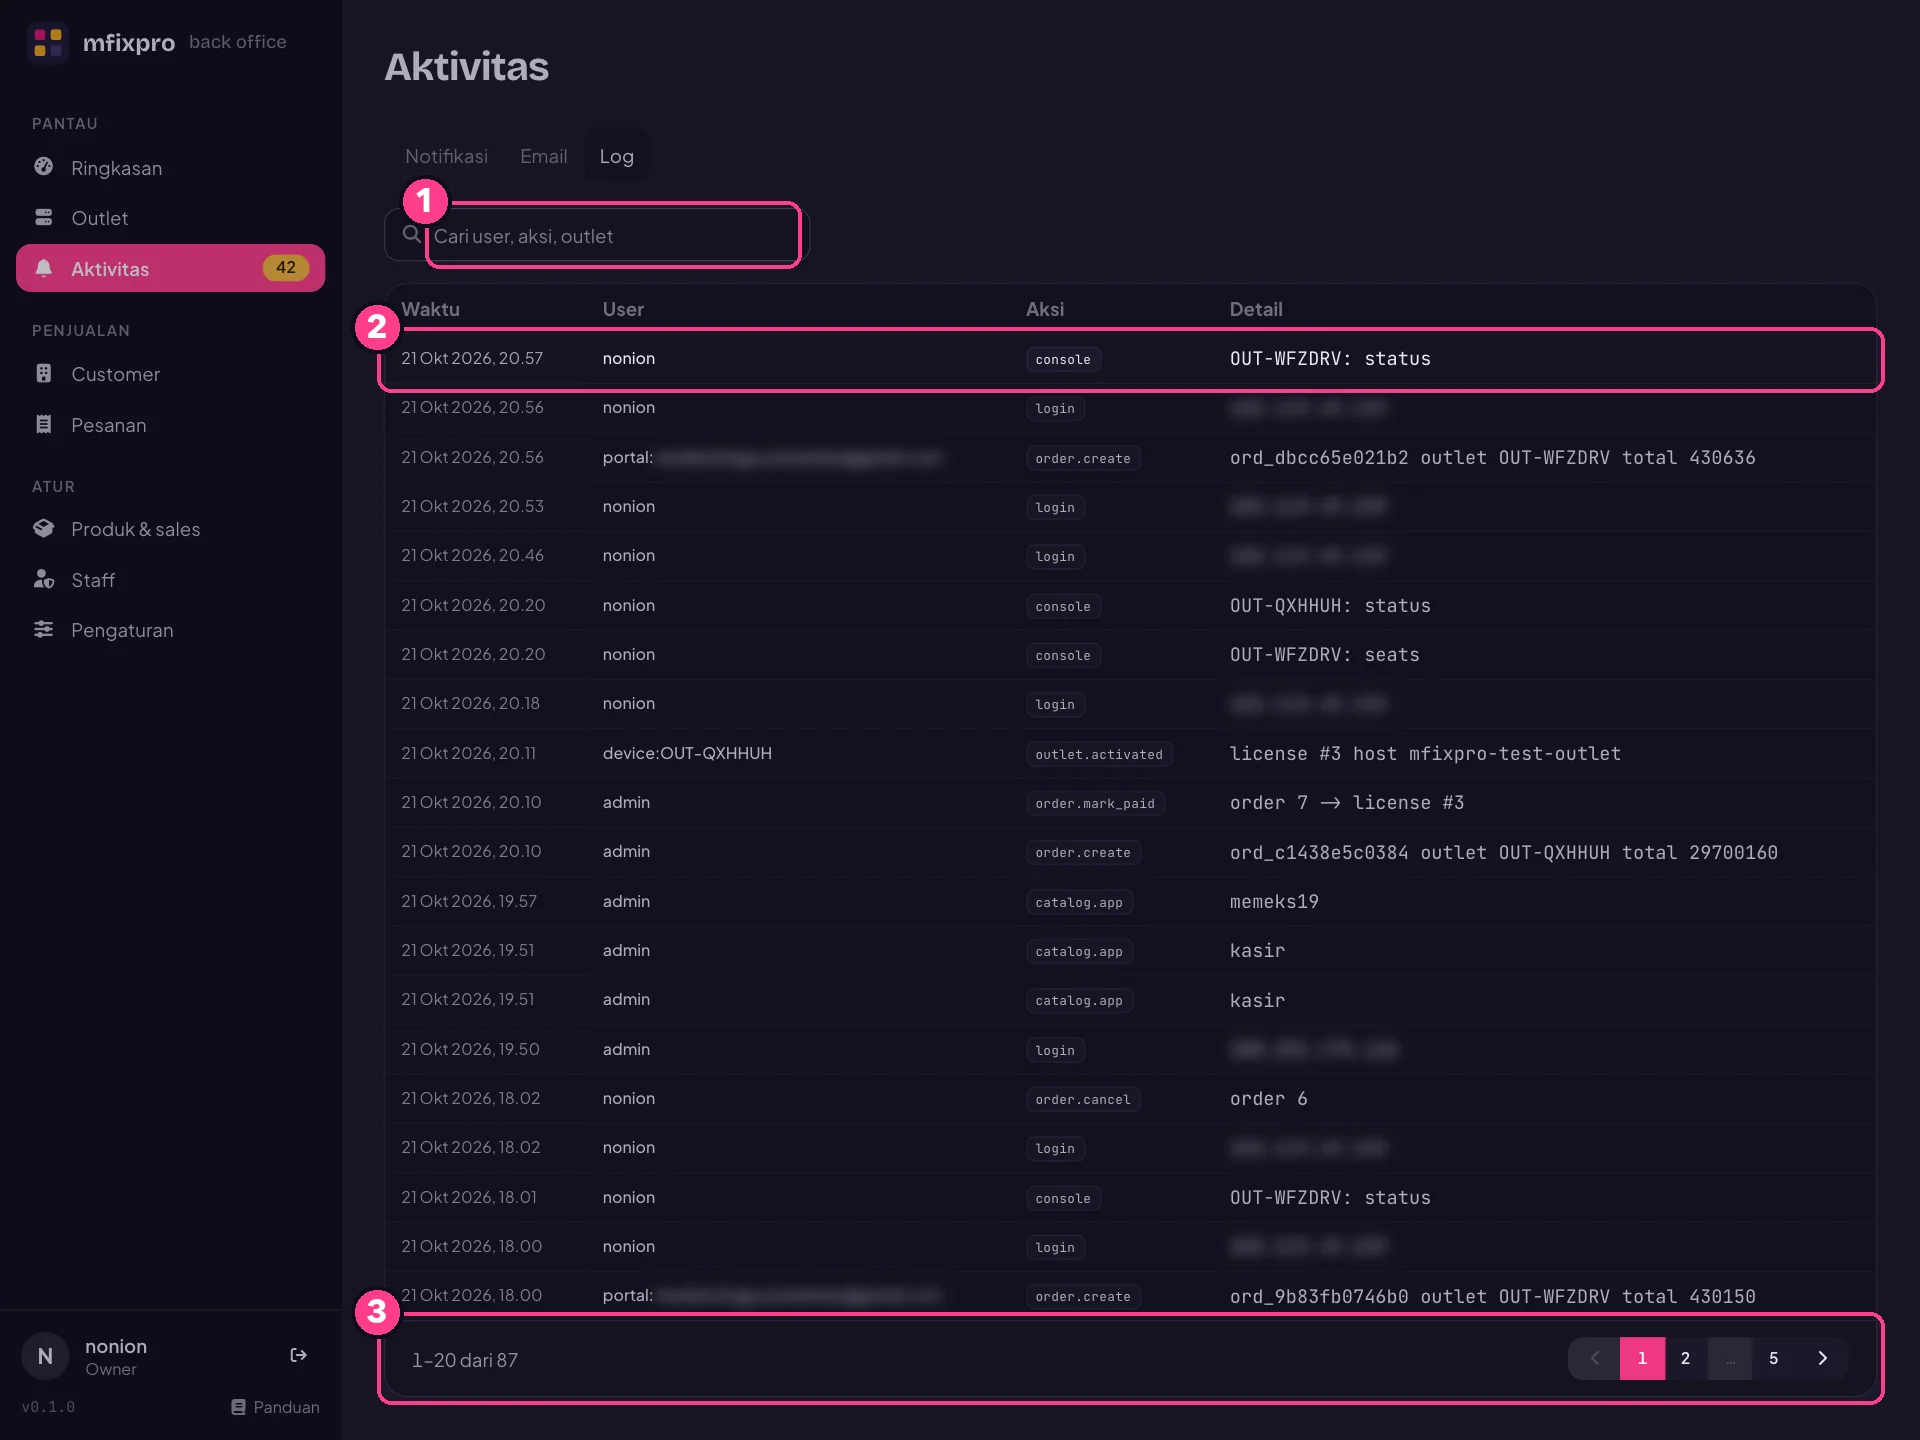This screenshot has width=1920, height=1440.
Task: Click the order.mark_paid action tag
Action: click(1095, 803)
